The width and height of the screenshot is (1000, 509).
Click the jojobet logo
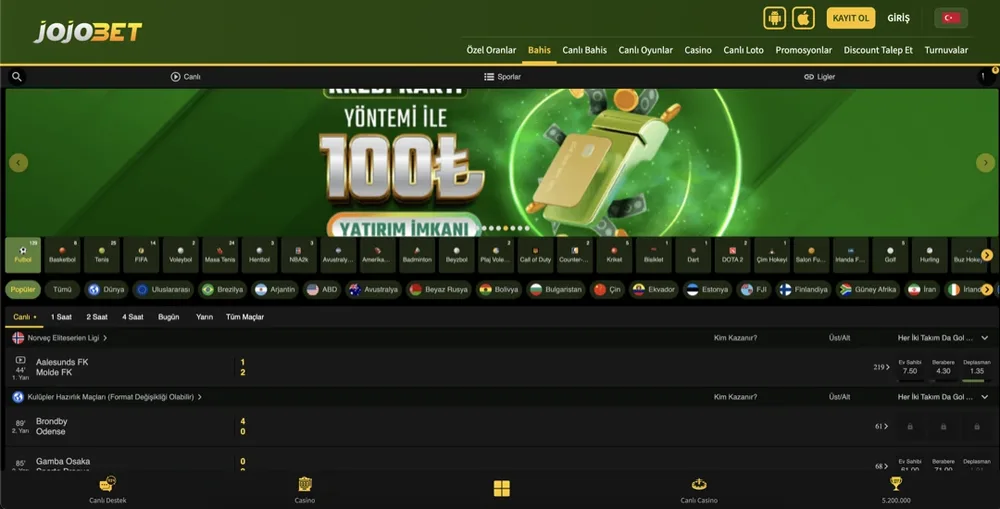point(87,31)
